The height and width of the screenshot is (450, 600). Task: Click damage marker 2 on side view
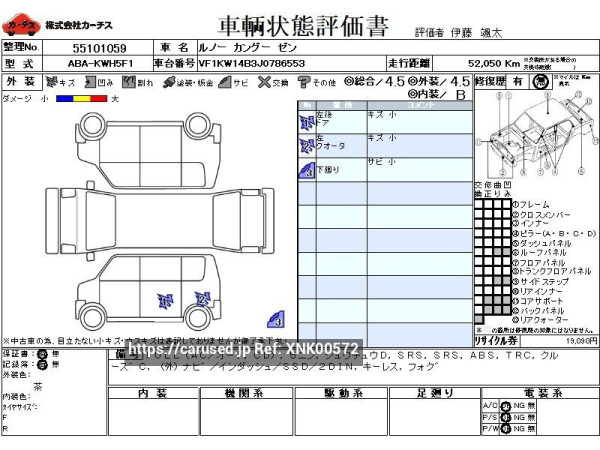pyautogui.click(x=202, y=297)
